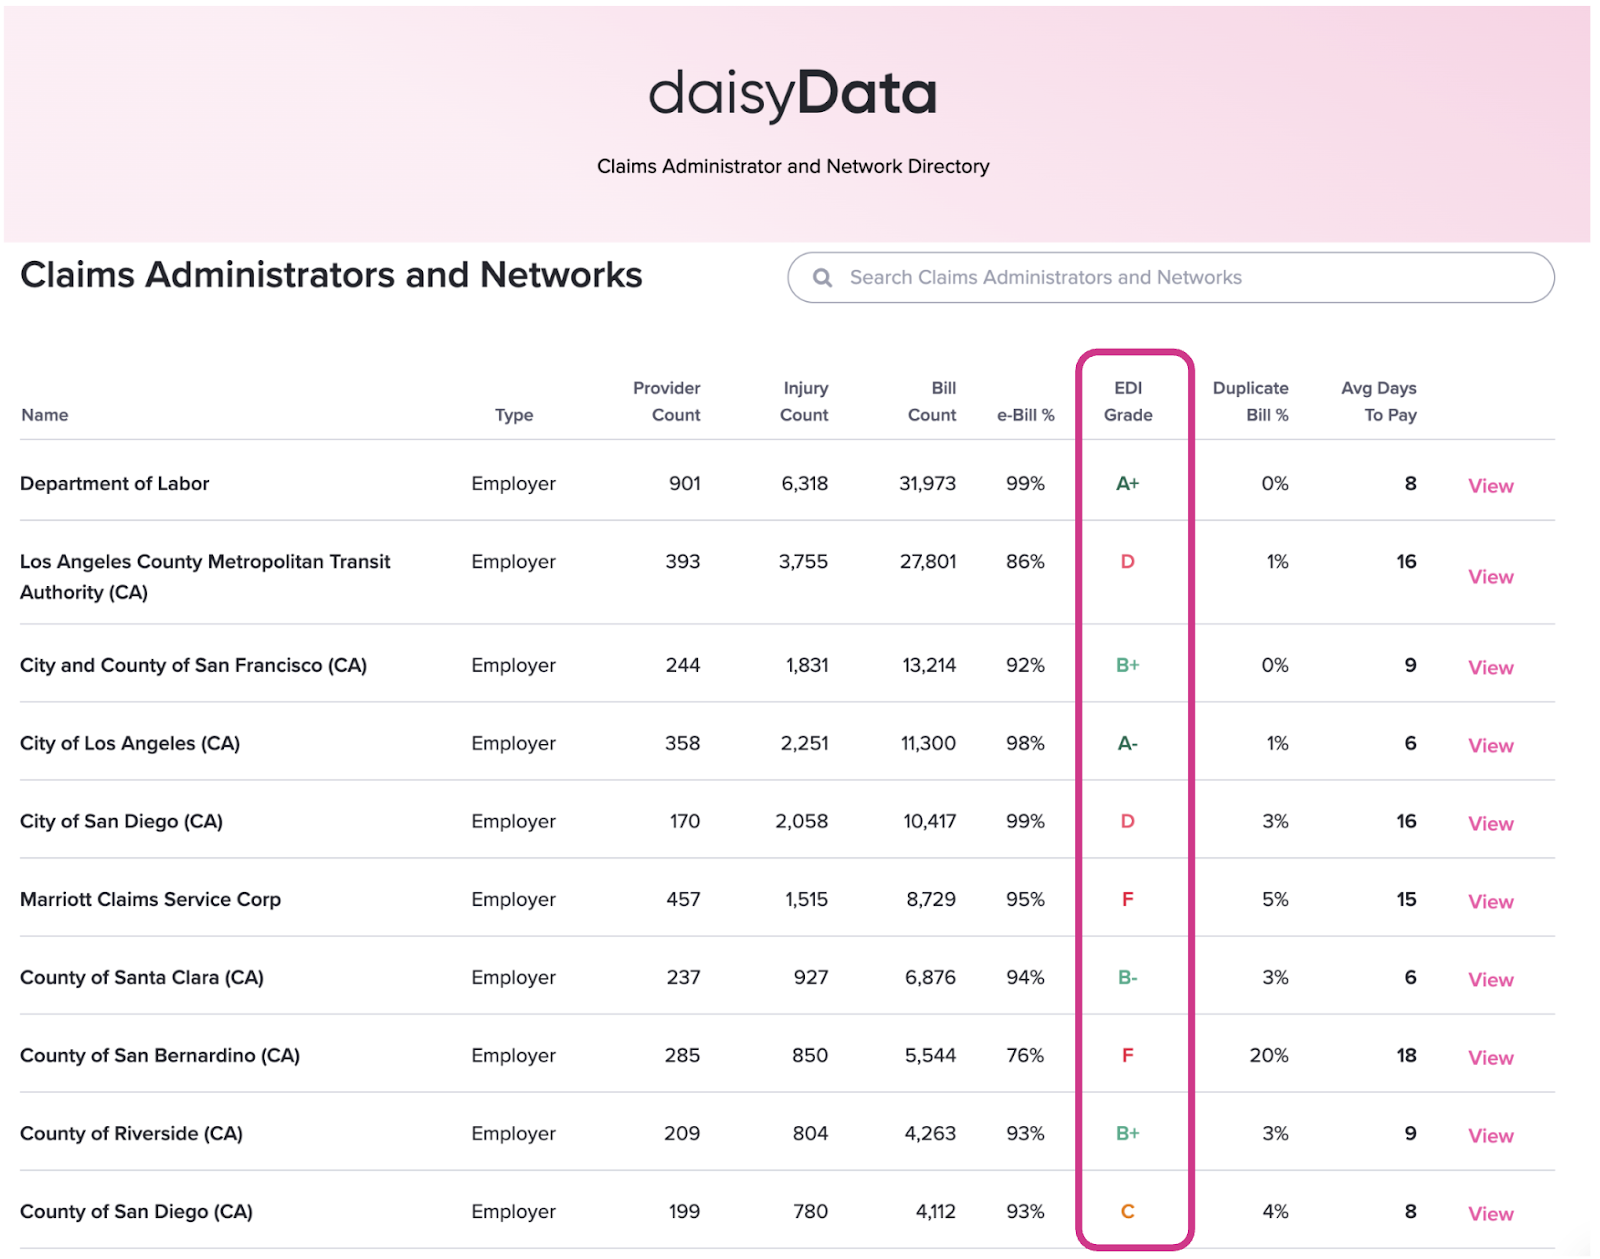The width and height of the screenshot is (1600, 1259).
Task: Sort by the Bill Count column header
Action: pyautogui.click(x=932, y=402)
